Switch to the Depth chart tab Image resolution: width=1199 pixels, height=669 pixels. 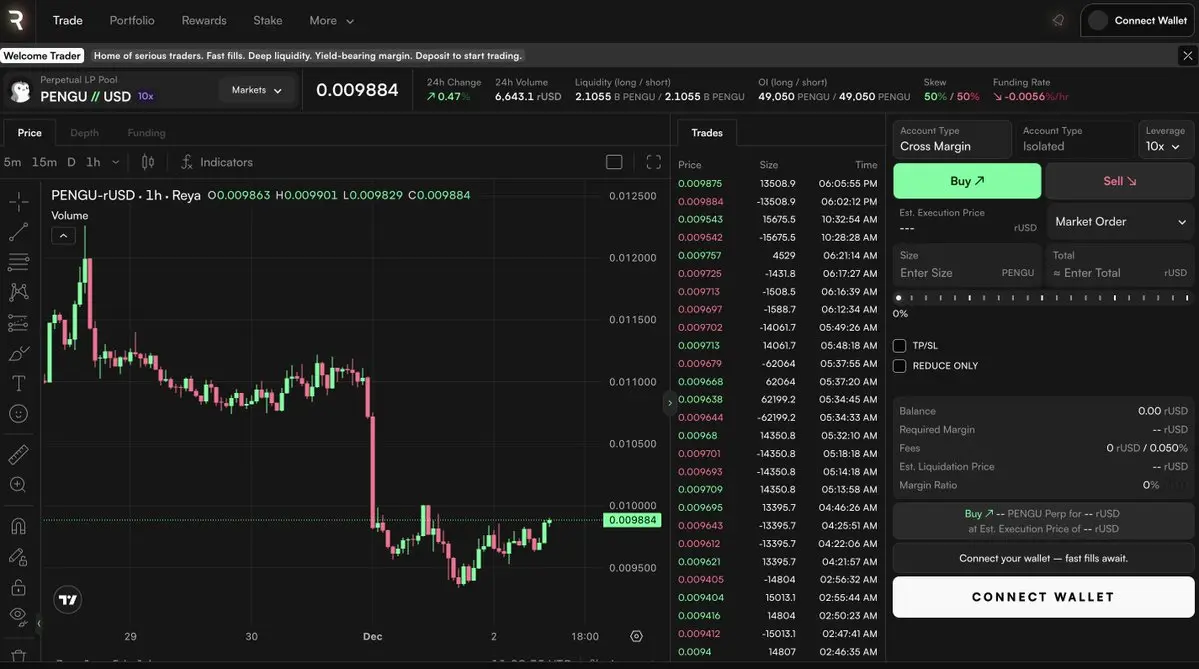(84, 132)
